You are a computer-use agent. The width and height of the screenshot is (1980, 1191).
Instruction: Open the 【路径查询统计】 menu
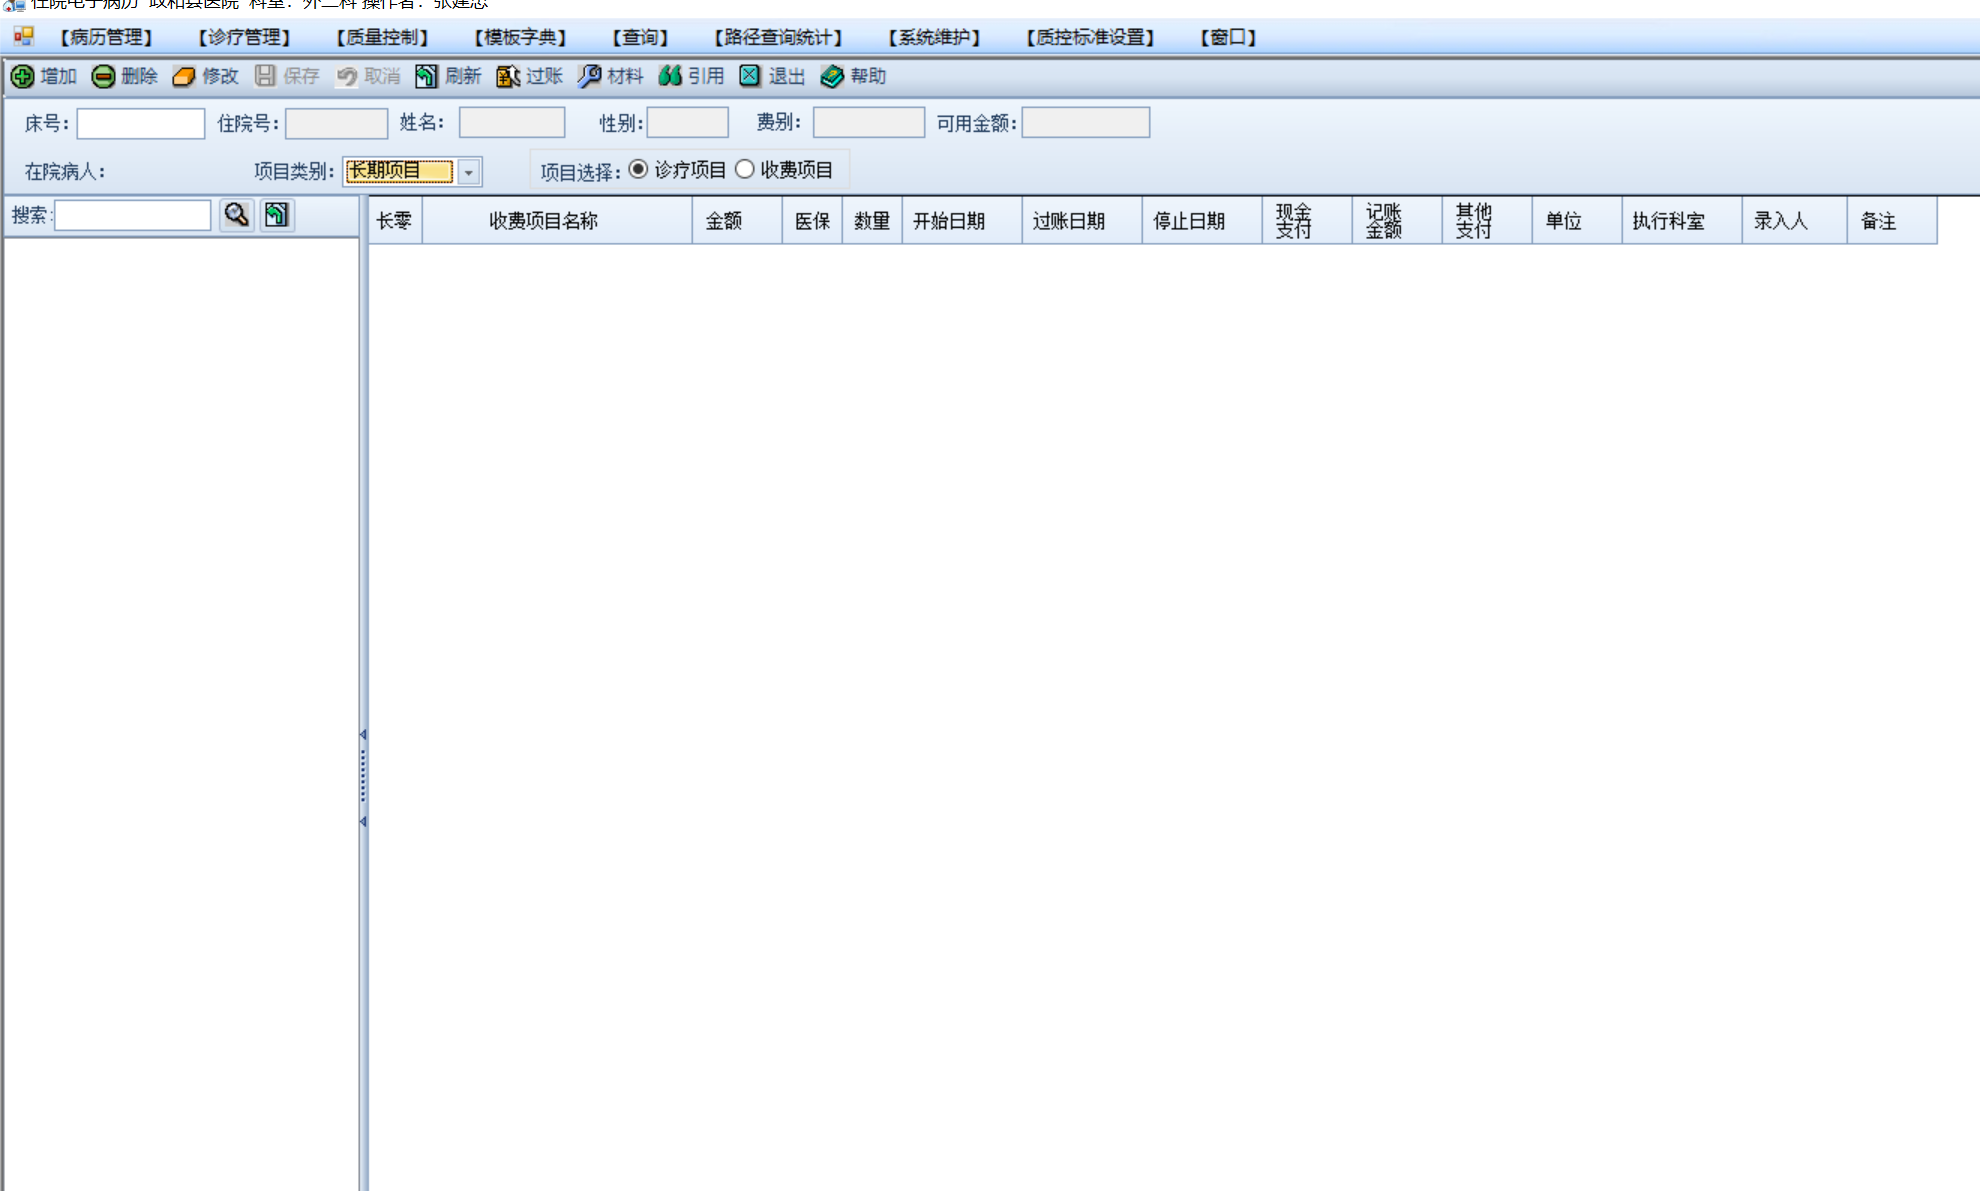pos(778,37)
